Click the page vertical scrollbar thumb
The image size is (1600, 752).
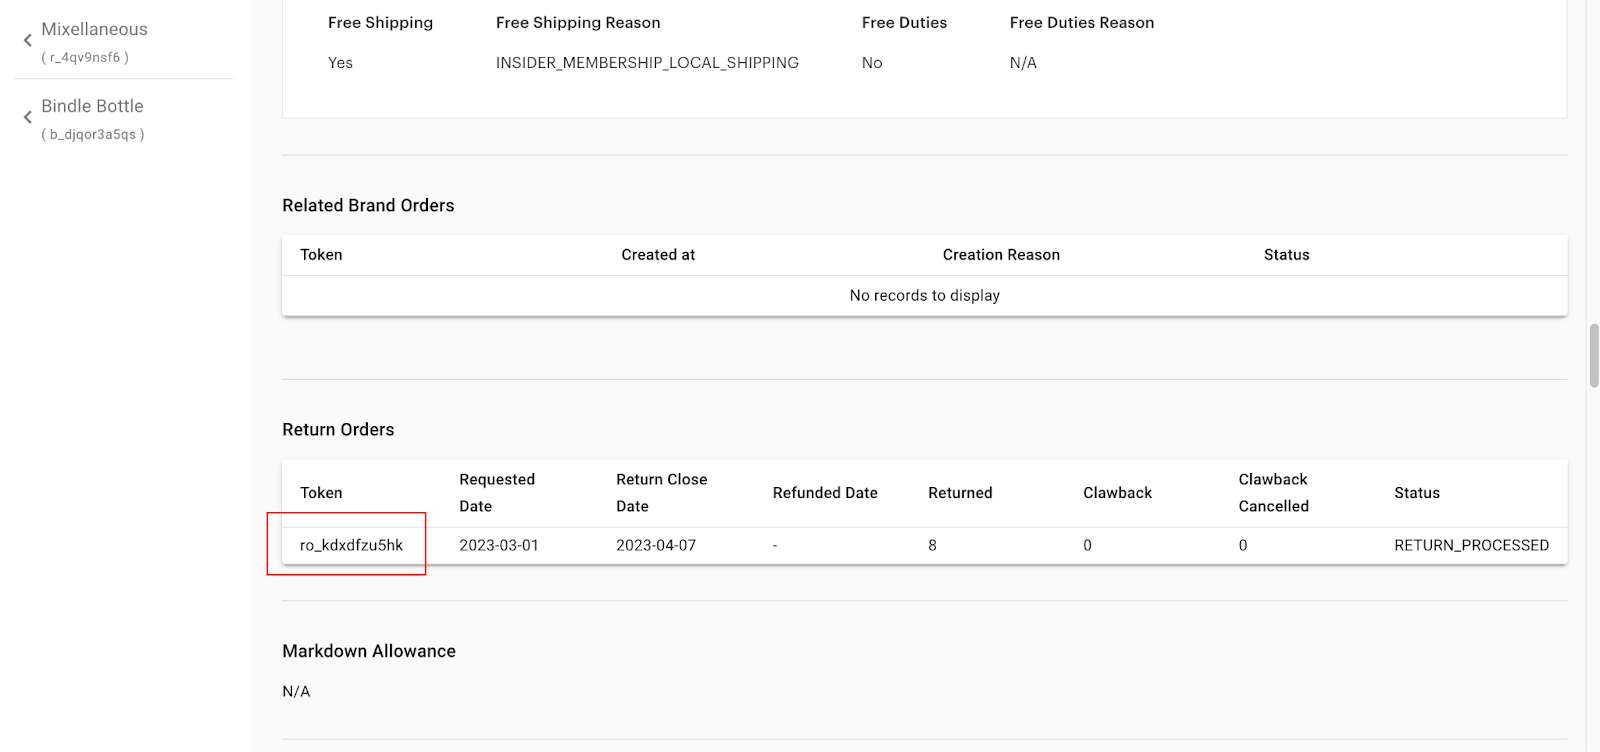[x=1594, y=355]
